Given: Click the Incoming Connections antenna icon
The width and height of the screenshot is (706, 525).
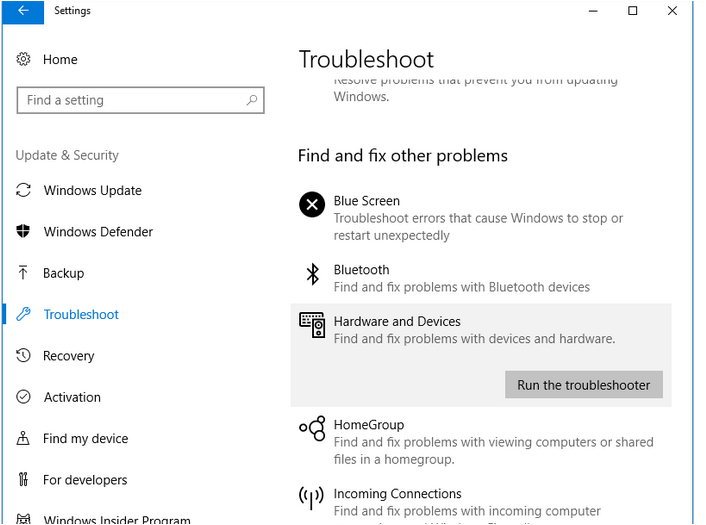Looking at the screenshot, I should click(x=312, y=497).
